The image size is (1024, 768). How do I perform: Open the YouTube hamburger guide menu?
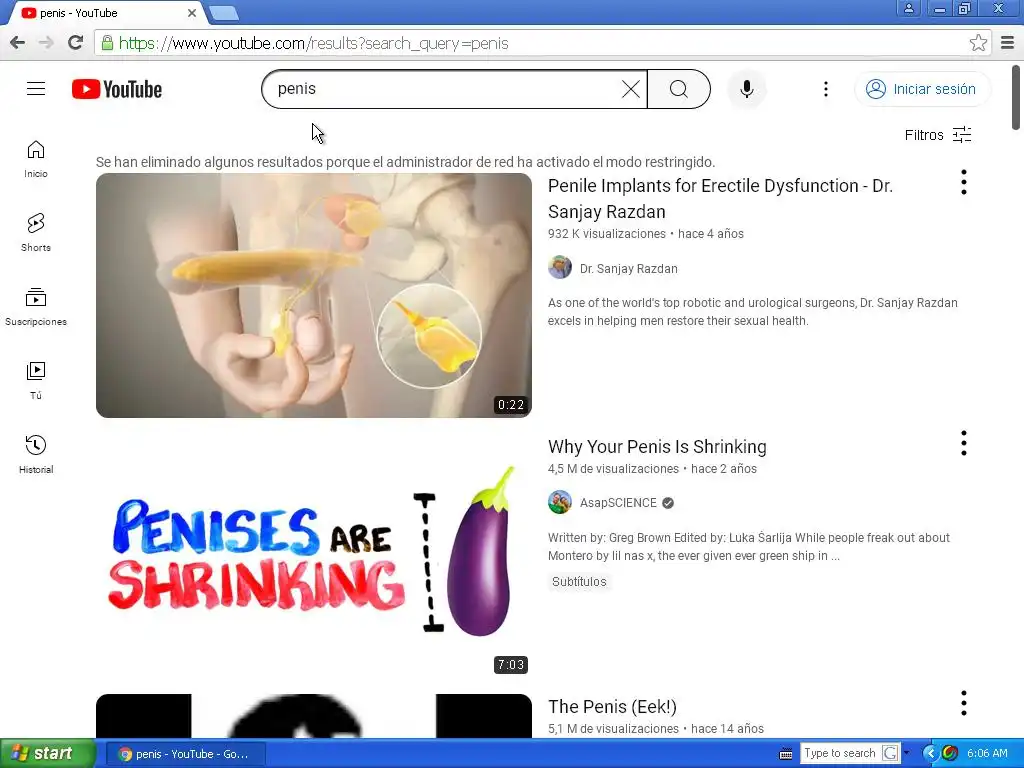[x=36, y=89]
